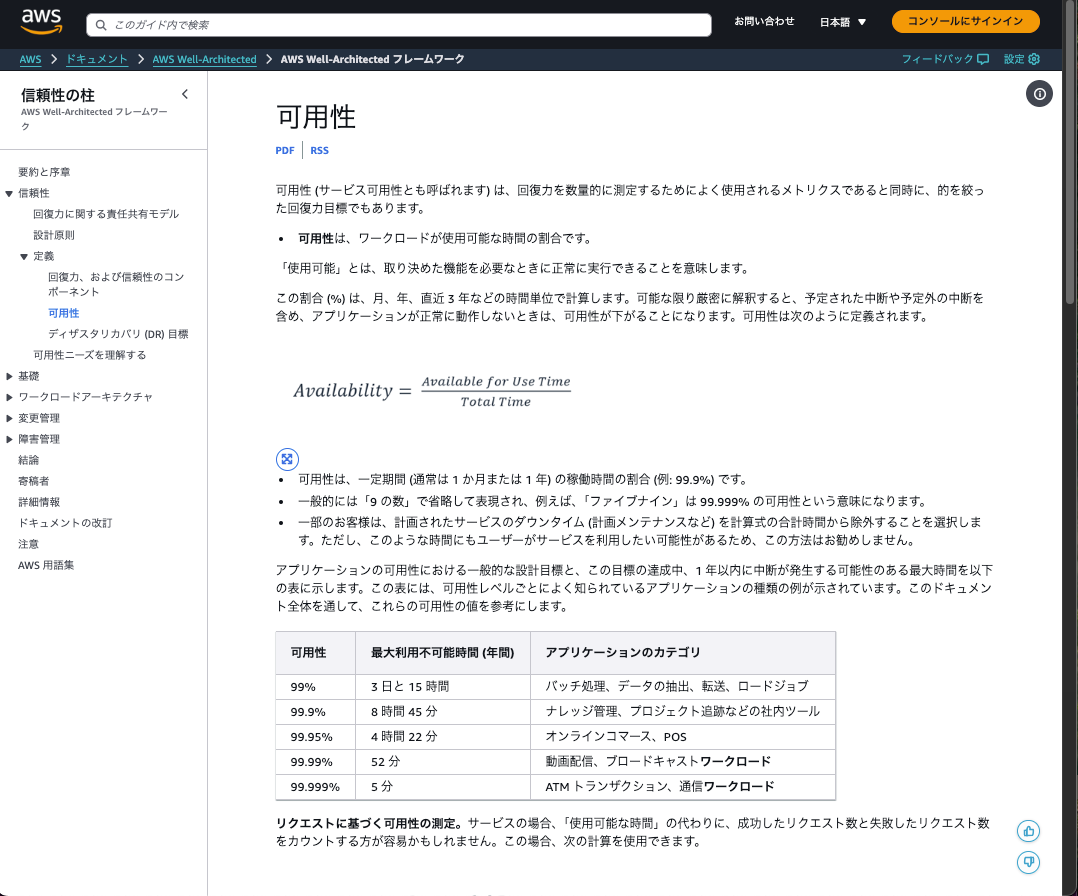Viewport: 1078px width, 896px height.
Task: Open the PDF link
Action: click(285, 151)
